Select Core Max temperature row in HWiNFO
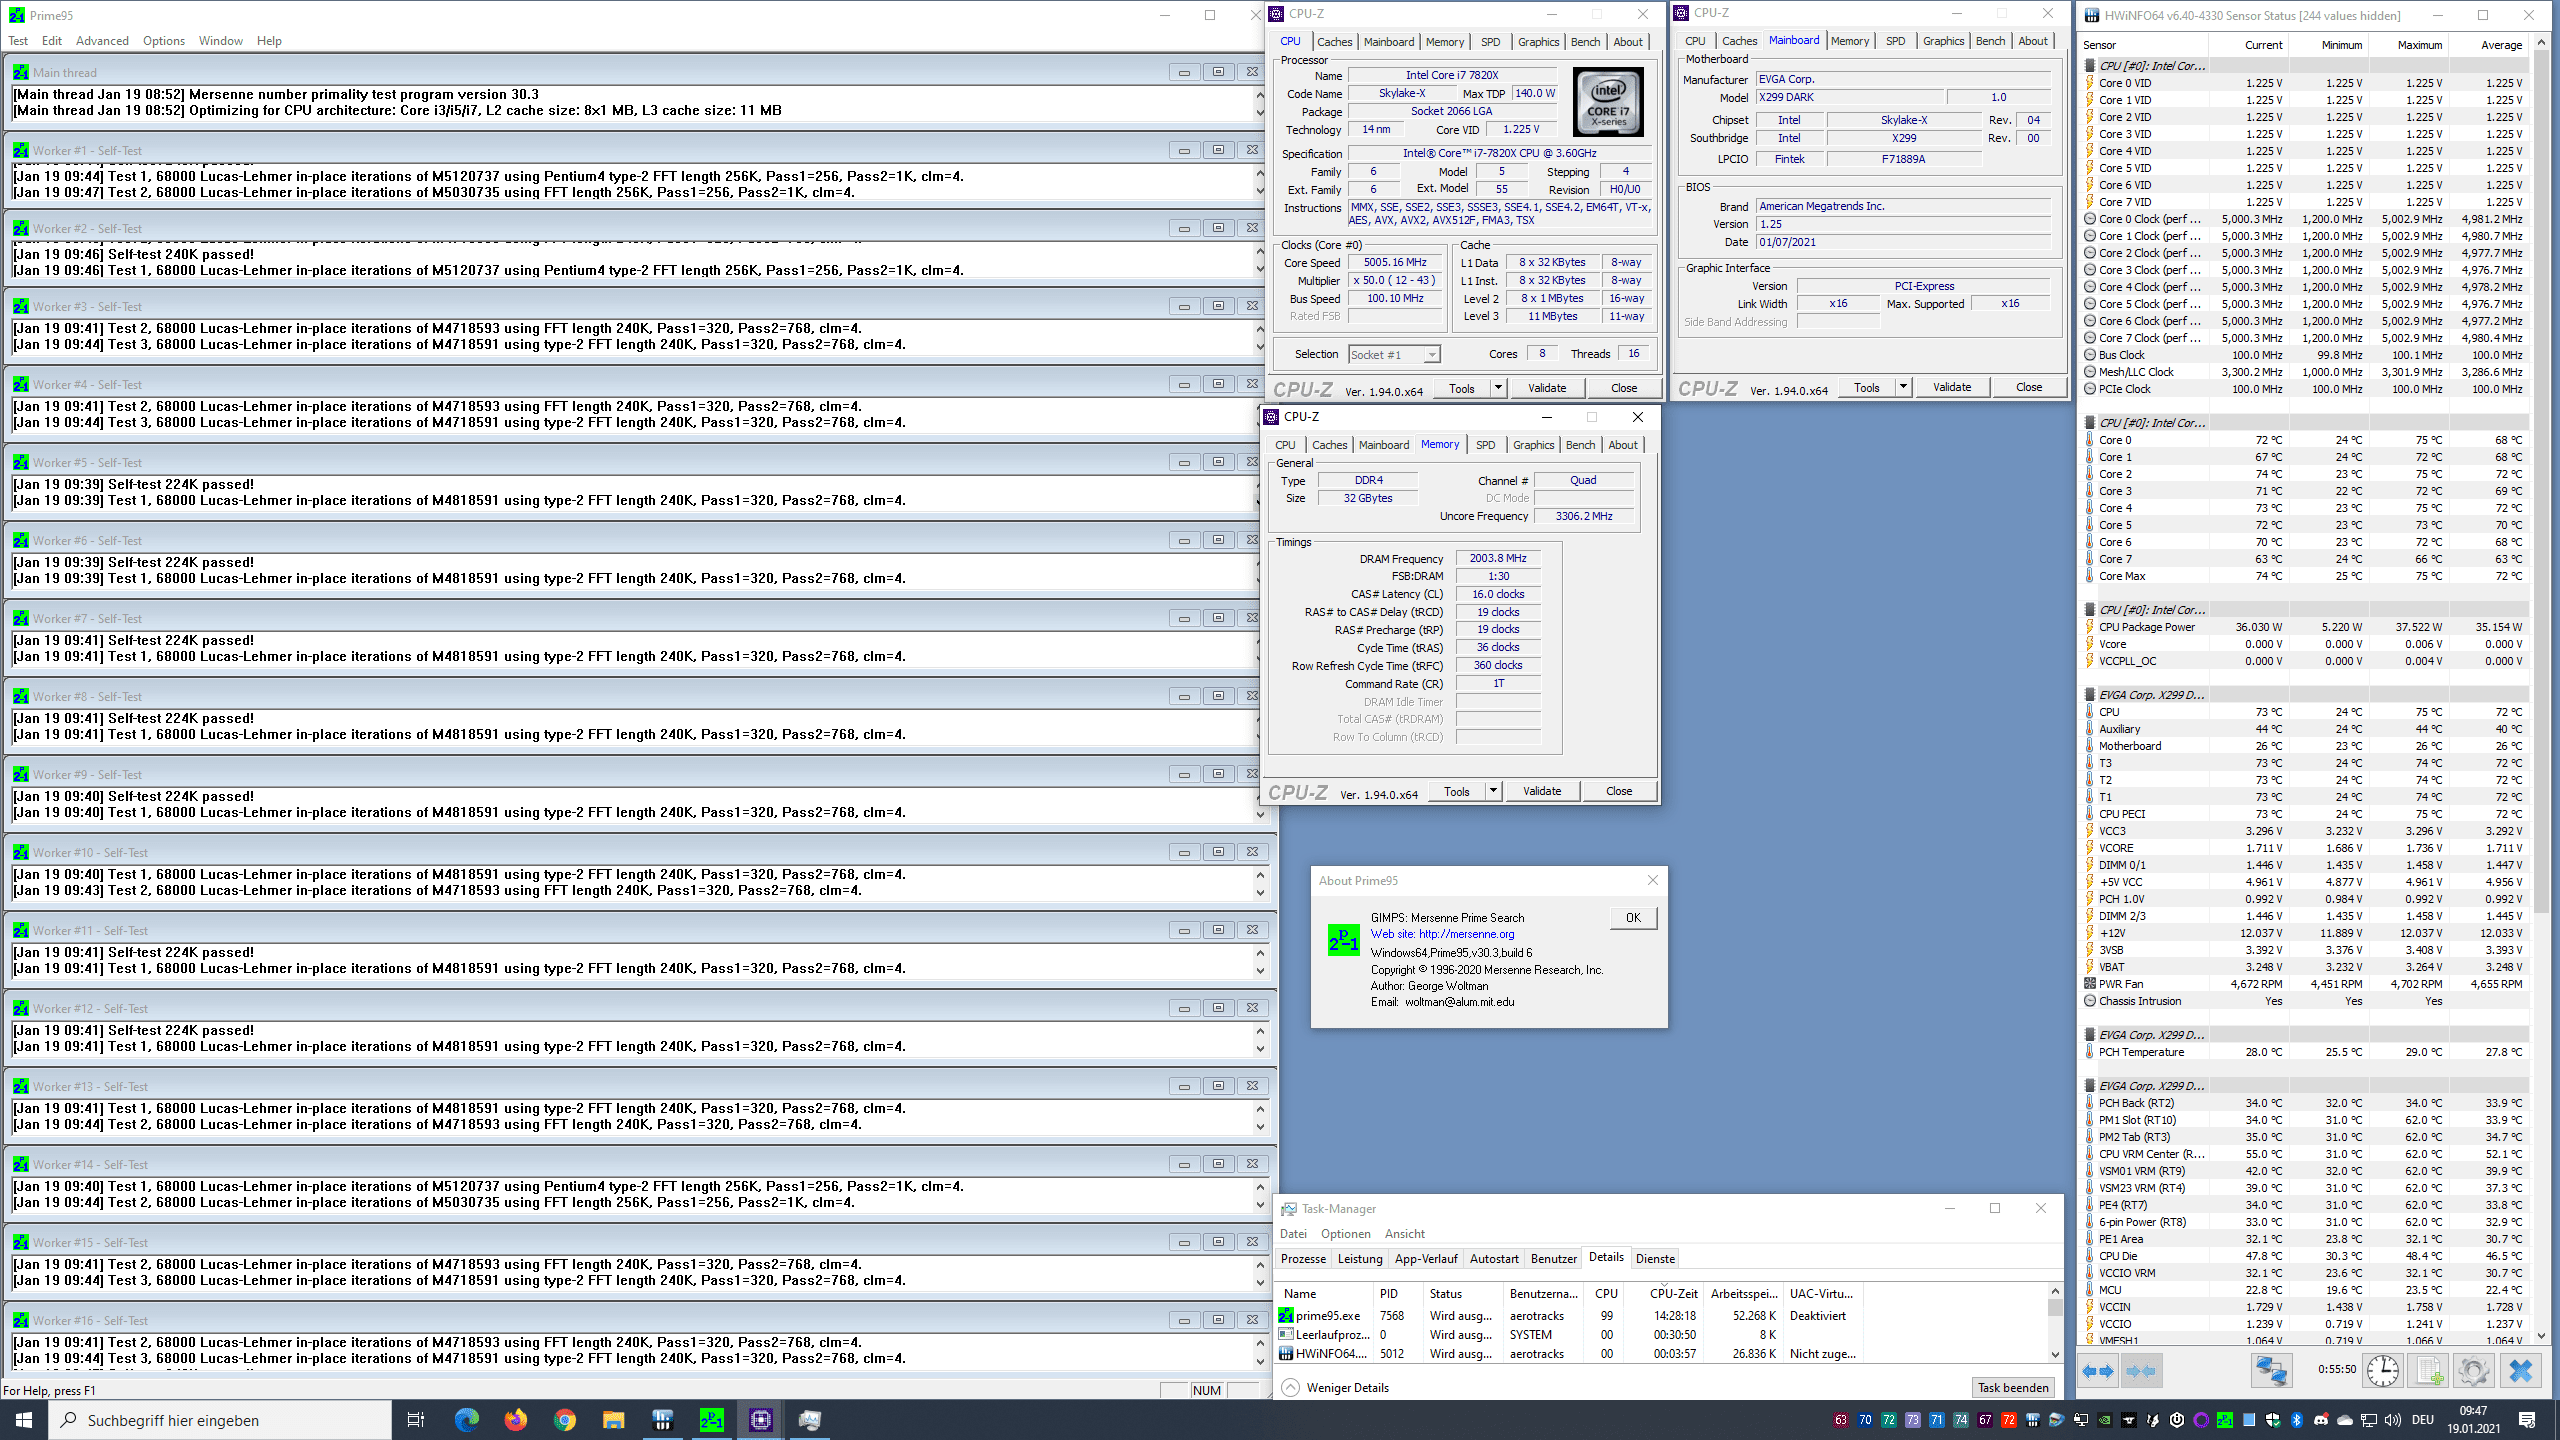Image resolution: width=2560 pixels, height=1440 pixels. point(2306,576)
